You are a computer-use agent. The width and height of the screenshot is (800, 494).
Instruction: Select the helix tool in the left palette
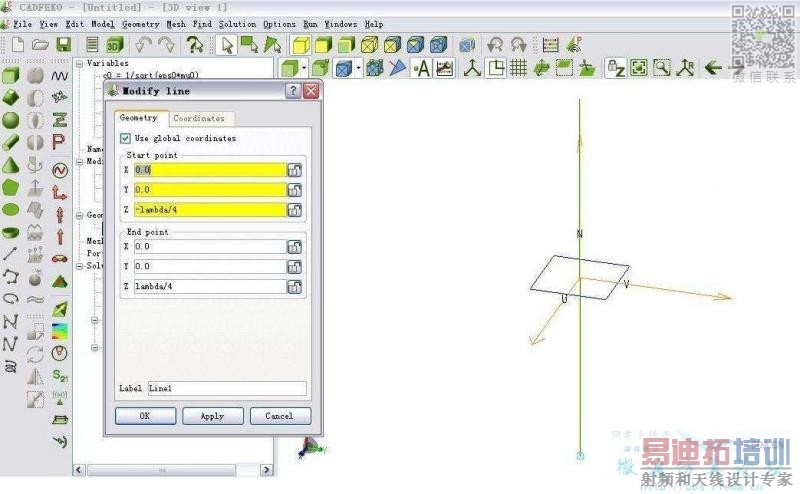coord(11,366)
